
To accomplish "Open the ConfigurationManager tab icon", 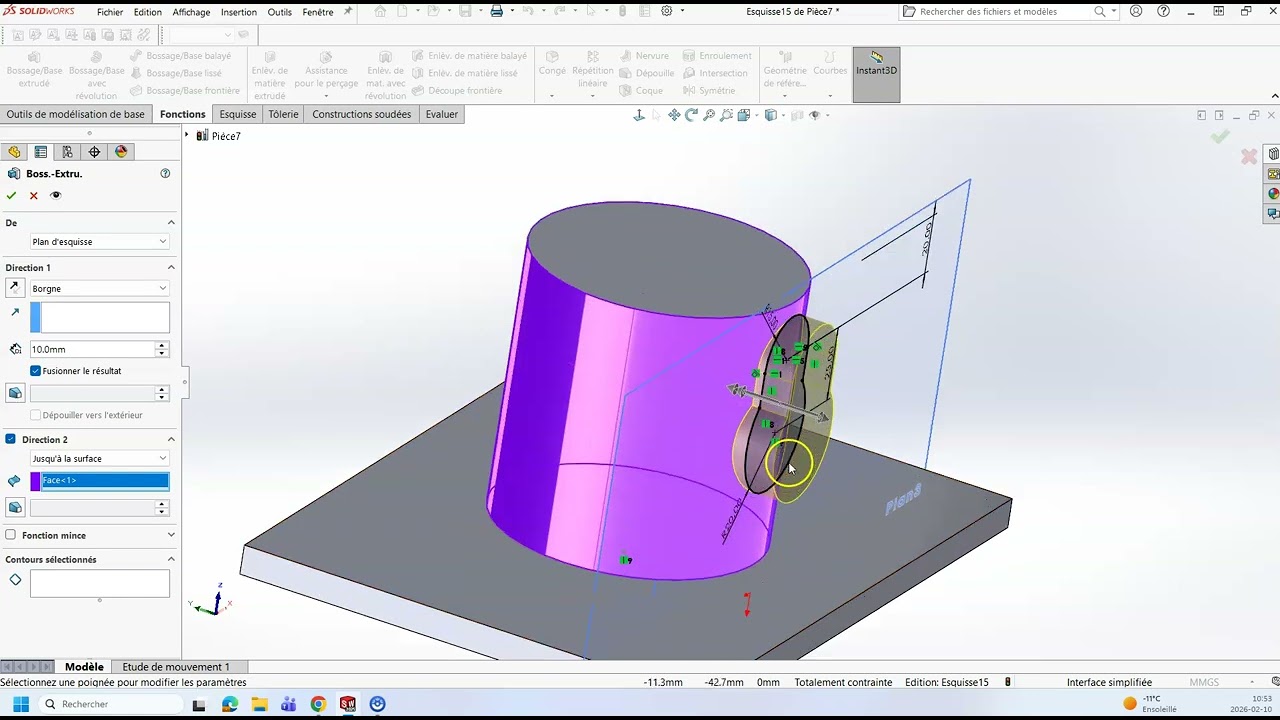I will click(67, 152).
